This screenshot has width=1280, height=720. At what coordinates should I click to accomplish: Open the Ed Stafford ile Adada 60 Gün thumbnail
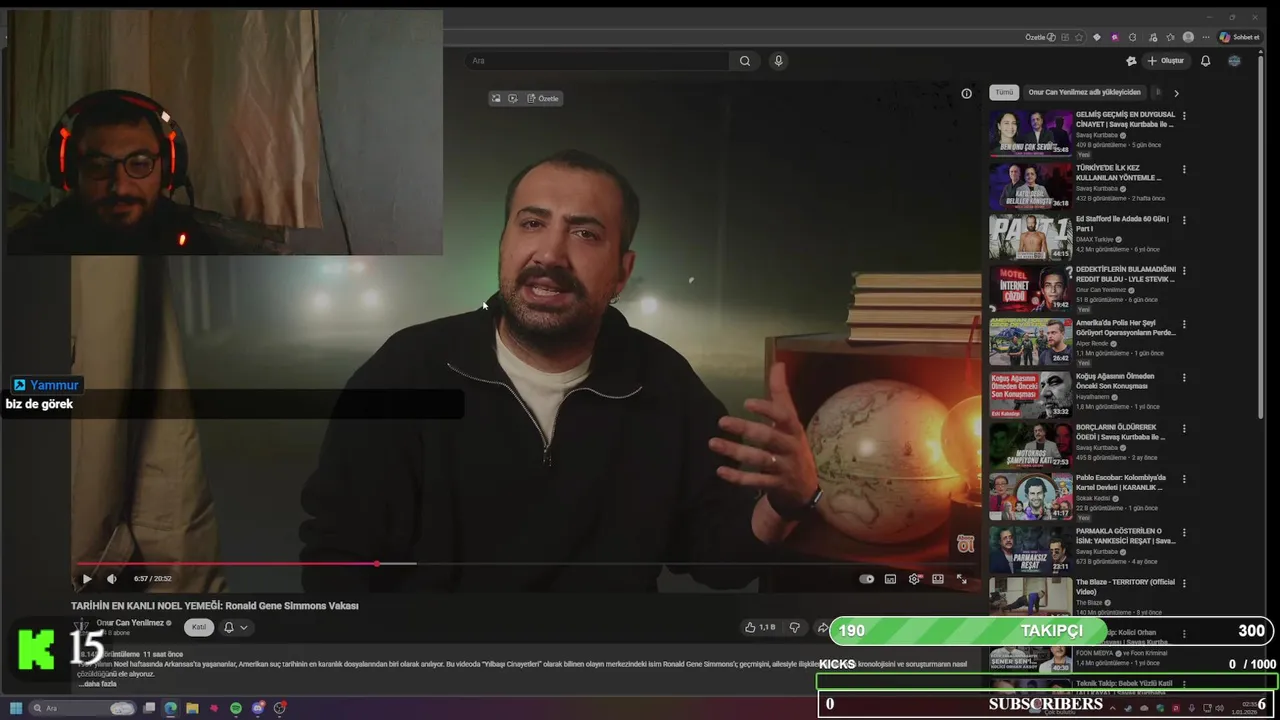pyautogui.click(x=1031, y=238)
